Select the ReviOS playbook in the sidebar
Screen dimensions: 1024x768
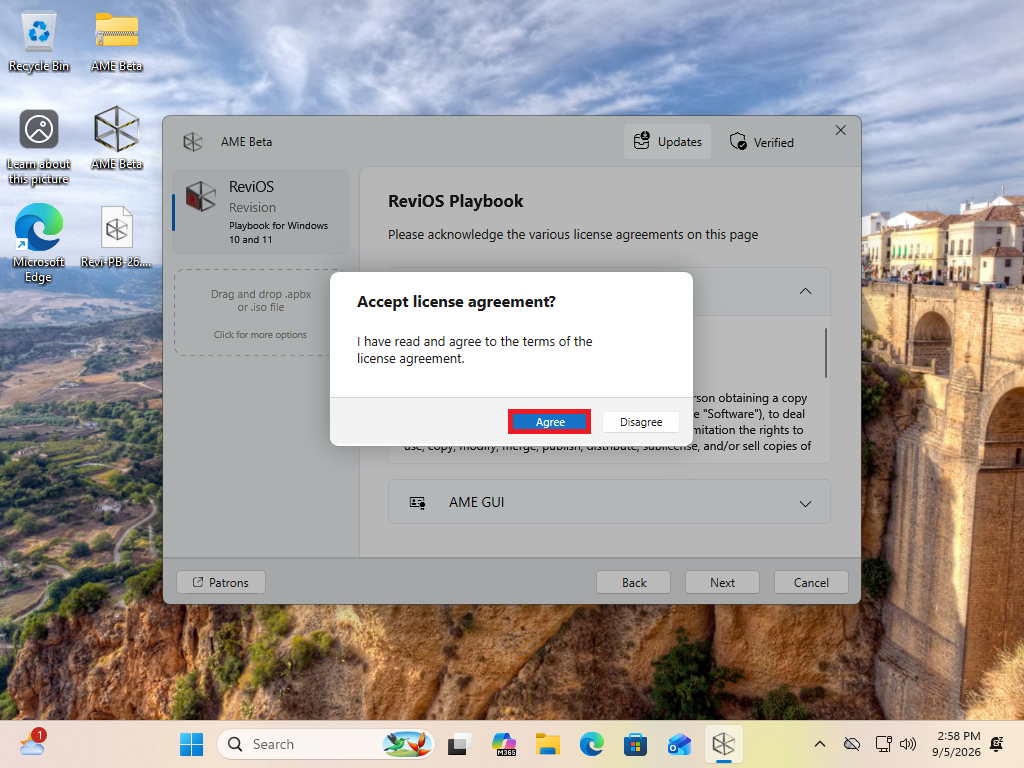(x=261, y=212)
